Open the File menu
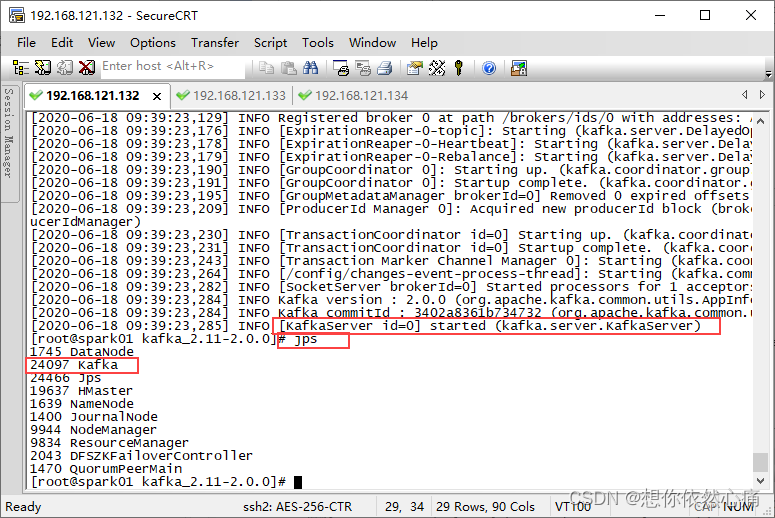This screenshot has width=775, height=518. pyautogui.click(x=26, y=43)
